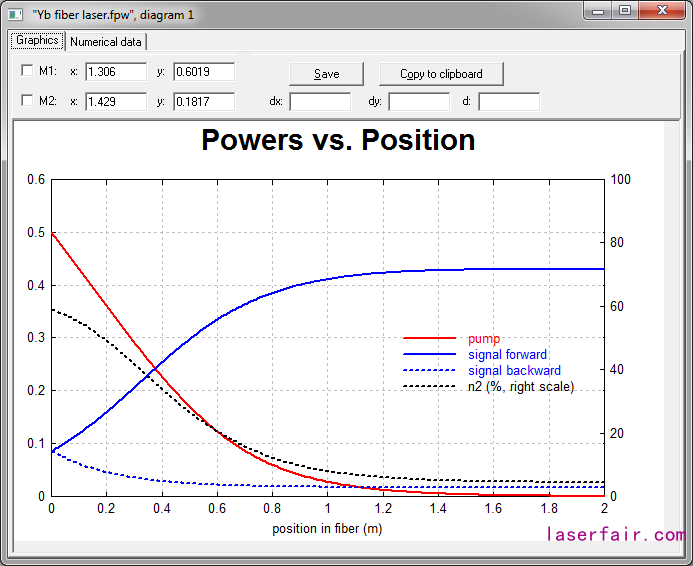Click the M2 x field showing 1.429
The height and width of the screenshot is (566, 693).
click(116, 102)
